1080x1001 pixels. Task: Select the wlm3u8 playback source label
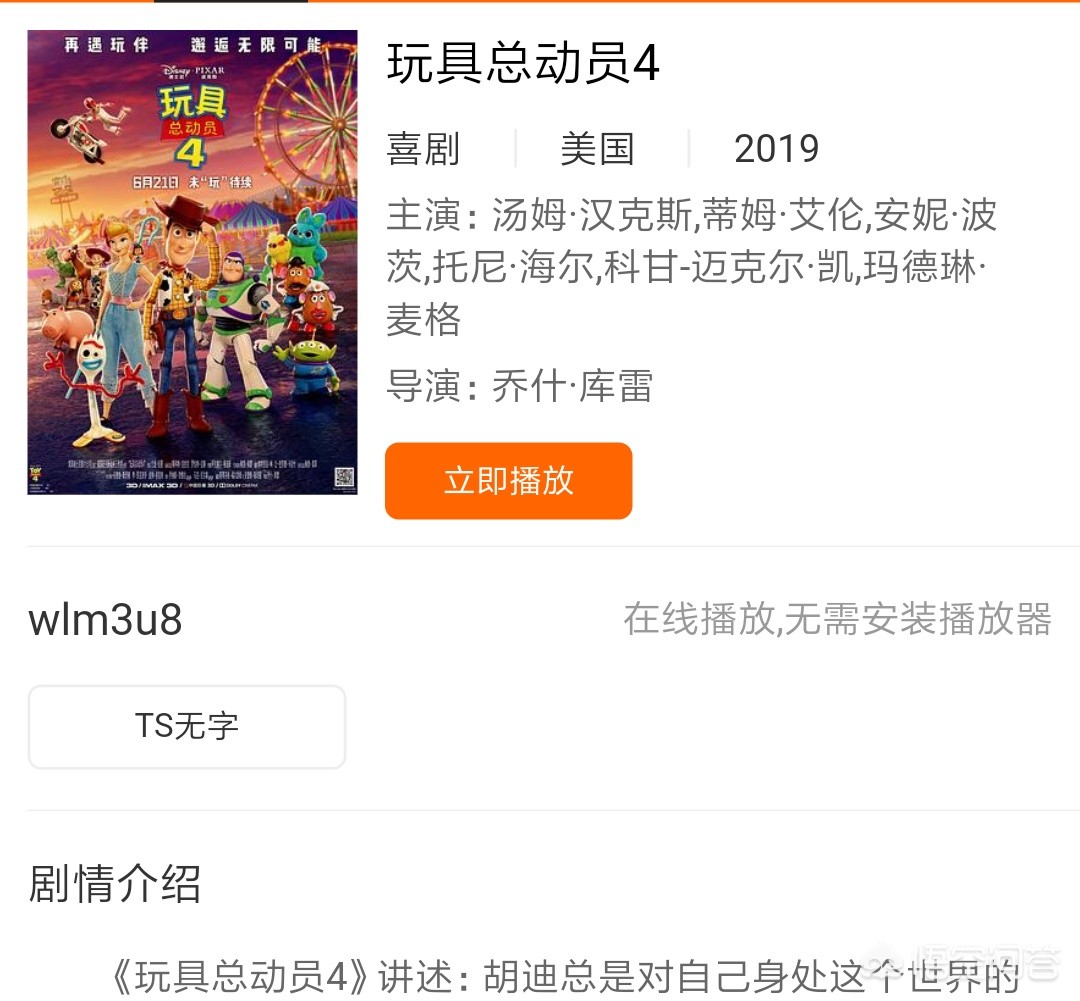click(105, 619)
